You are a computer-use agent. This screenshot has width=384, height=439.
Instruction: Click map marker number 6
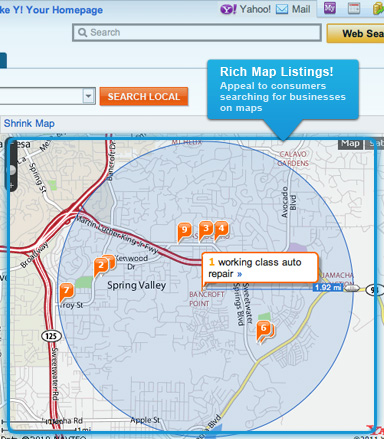264,329
